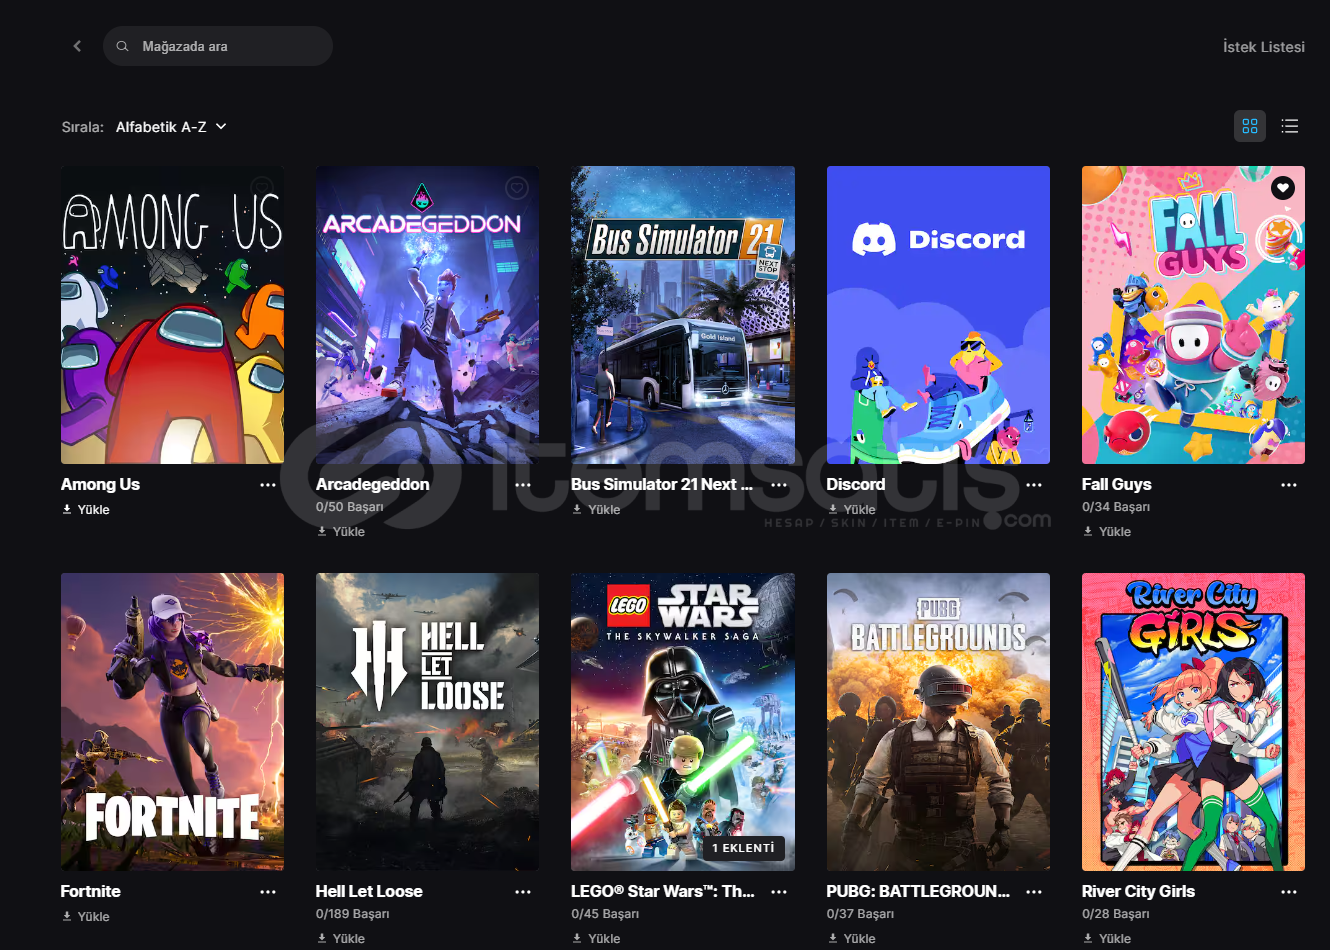
Task: Open the three-dot menu for Bus Simulator 21
Action: pos(779,485)
